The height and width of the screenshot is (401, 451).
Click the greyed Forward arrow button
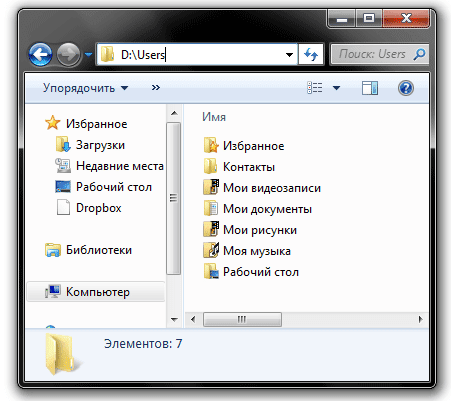pos(68,54)
